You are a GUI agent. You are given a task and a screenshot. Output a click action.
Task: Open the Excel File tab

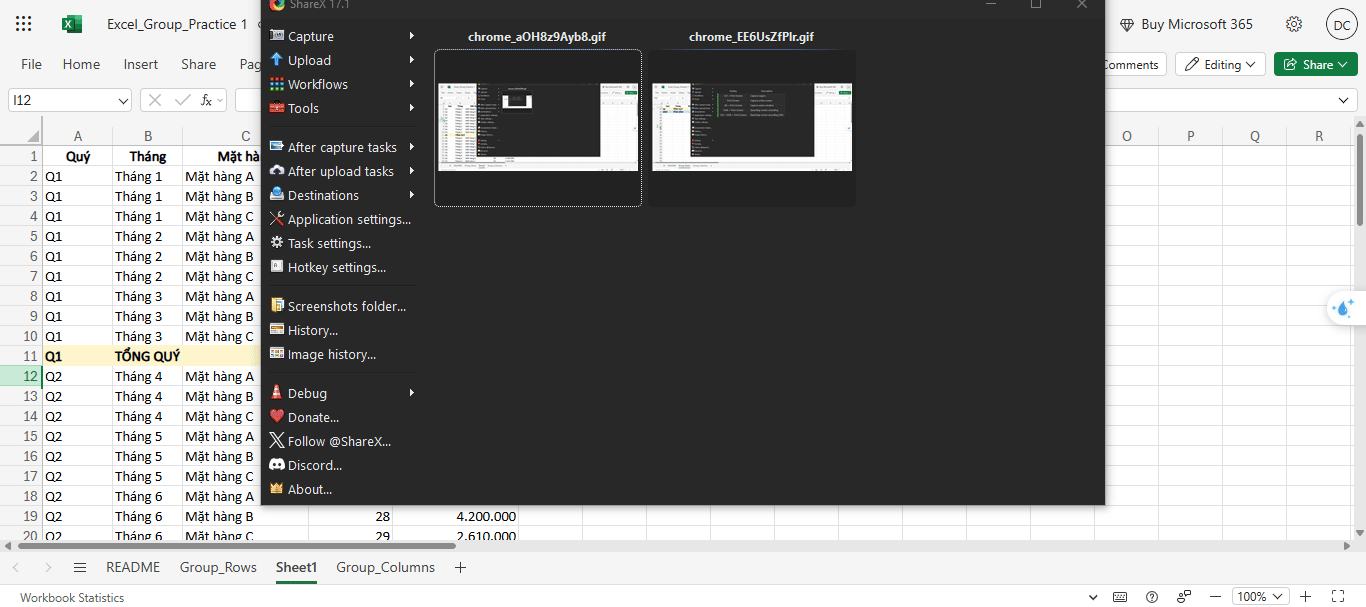click(x=32, y=64)
